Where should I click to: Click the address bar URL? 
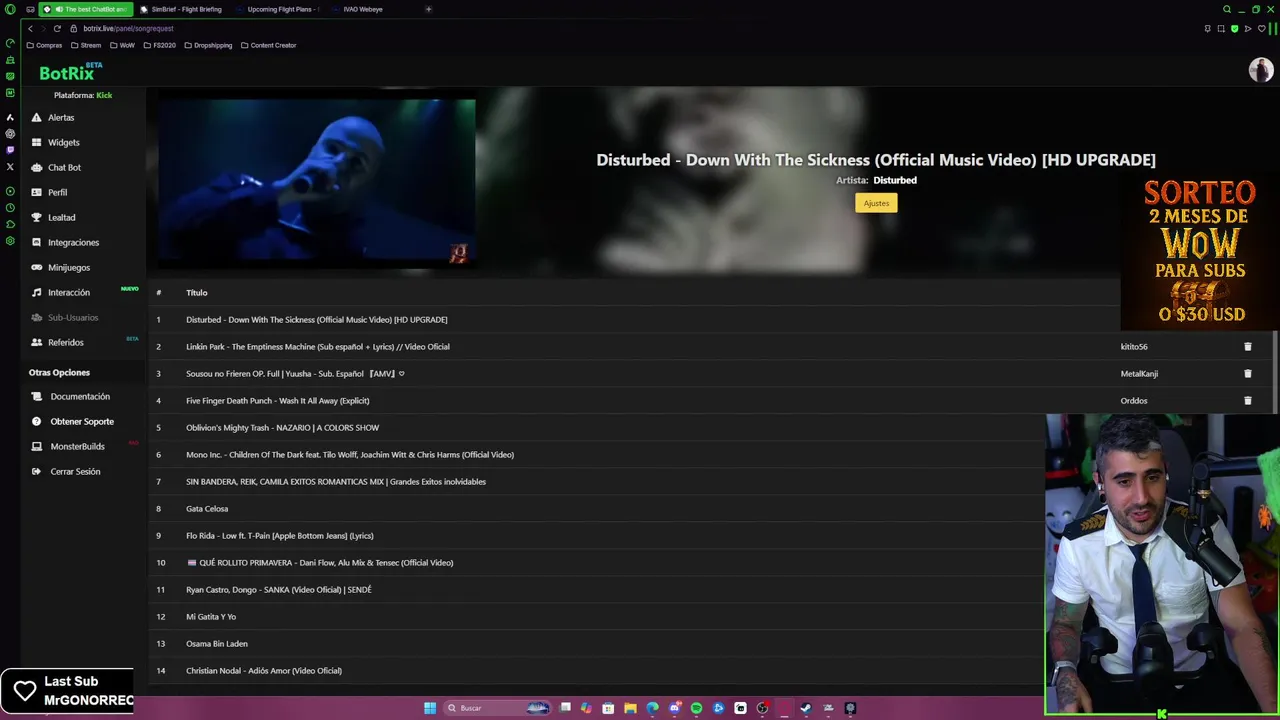(128, 28)
